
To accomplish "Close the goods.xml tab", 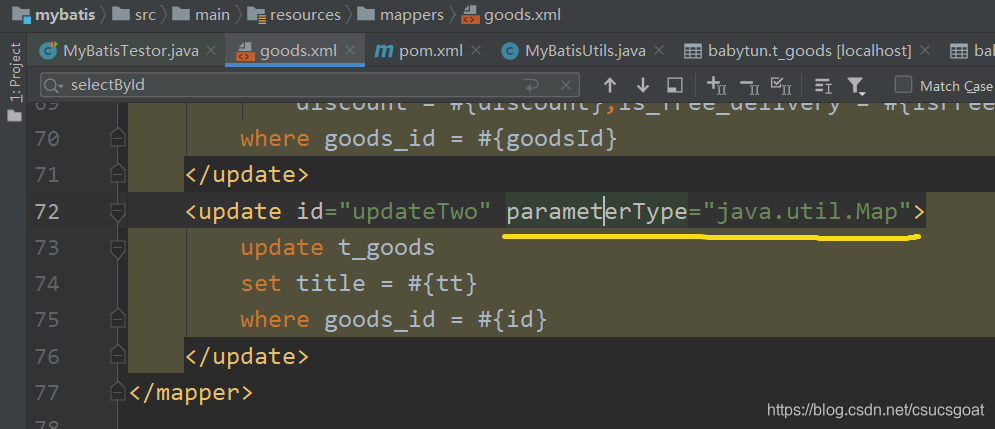I will click(351, 50).
